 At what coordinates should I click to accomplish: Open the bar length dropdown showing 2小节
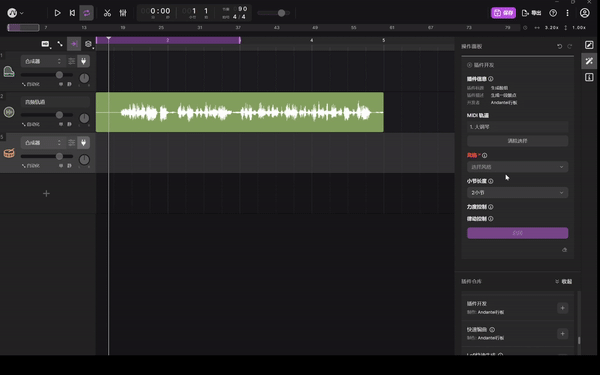pos(517,192)
